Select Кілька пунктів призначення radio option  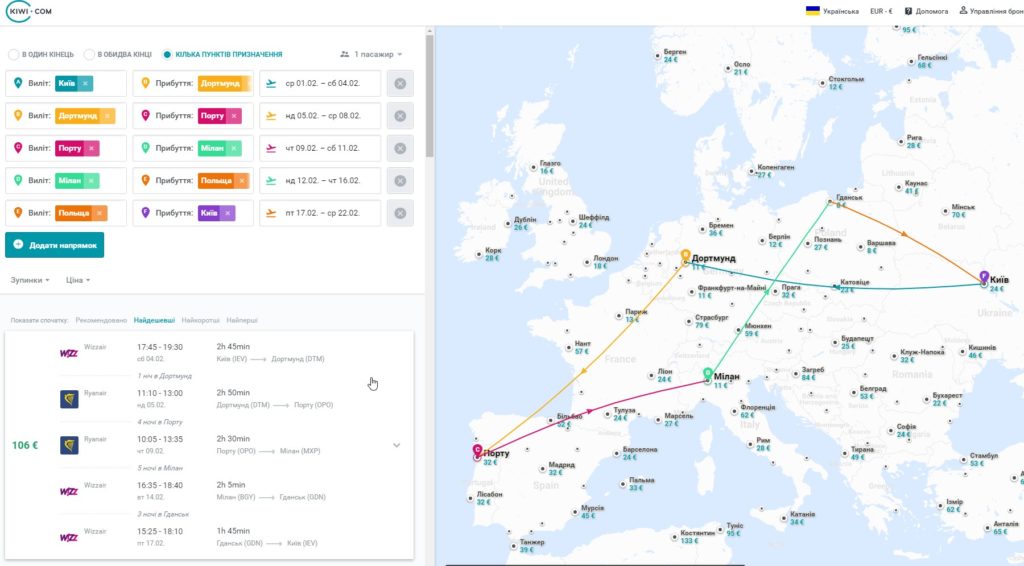pyautogui.click(x=167, y=54)
